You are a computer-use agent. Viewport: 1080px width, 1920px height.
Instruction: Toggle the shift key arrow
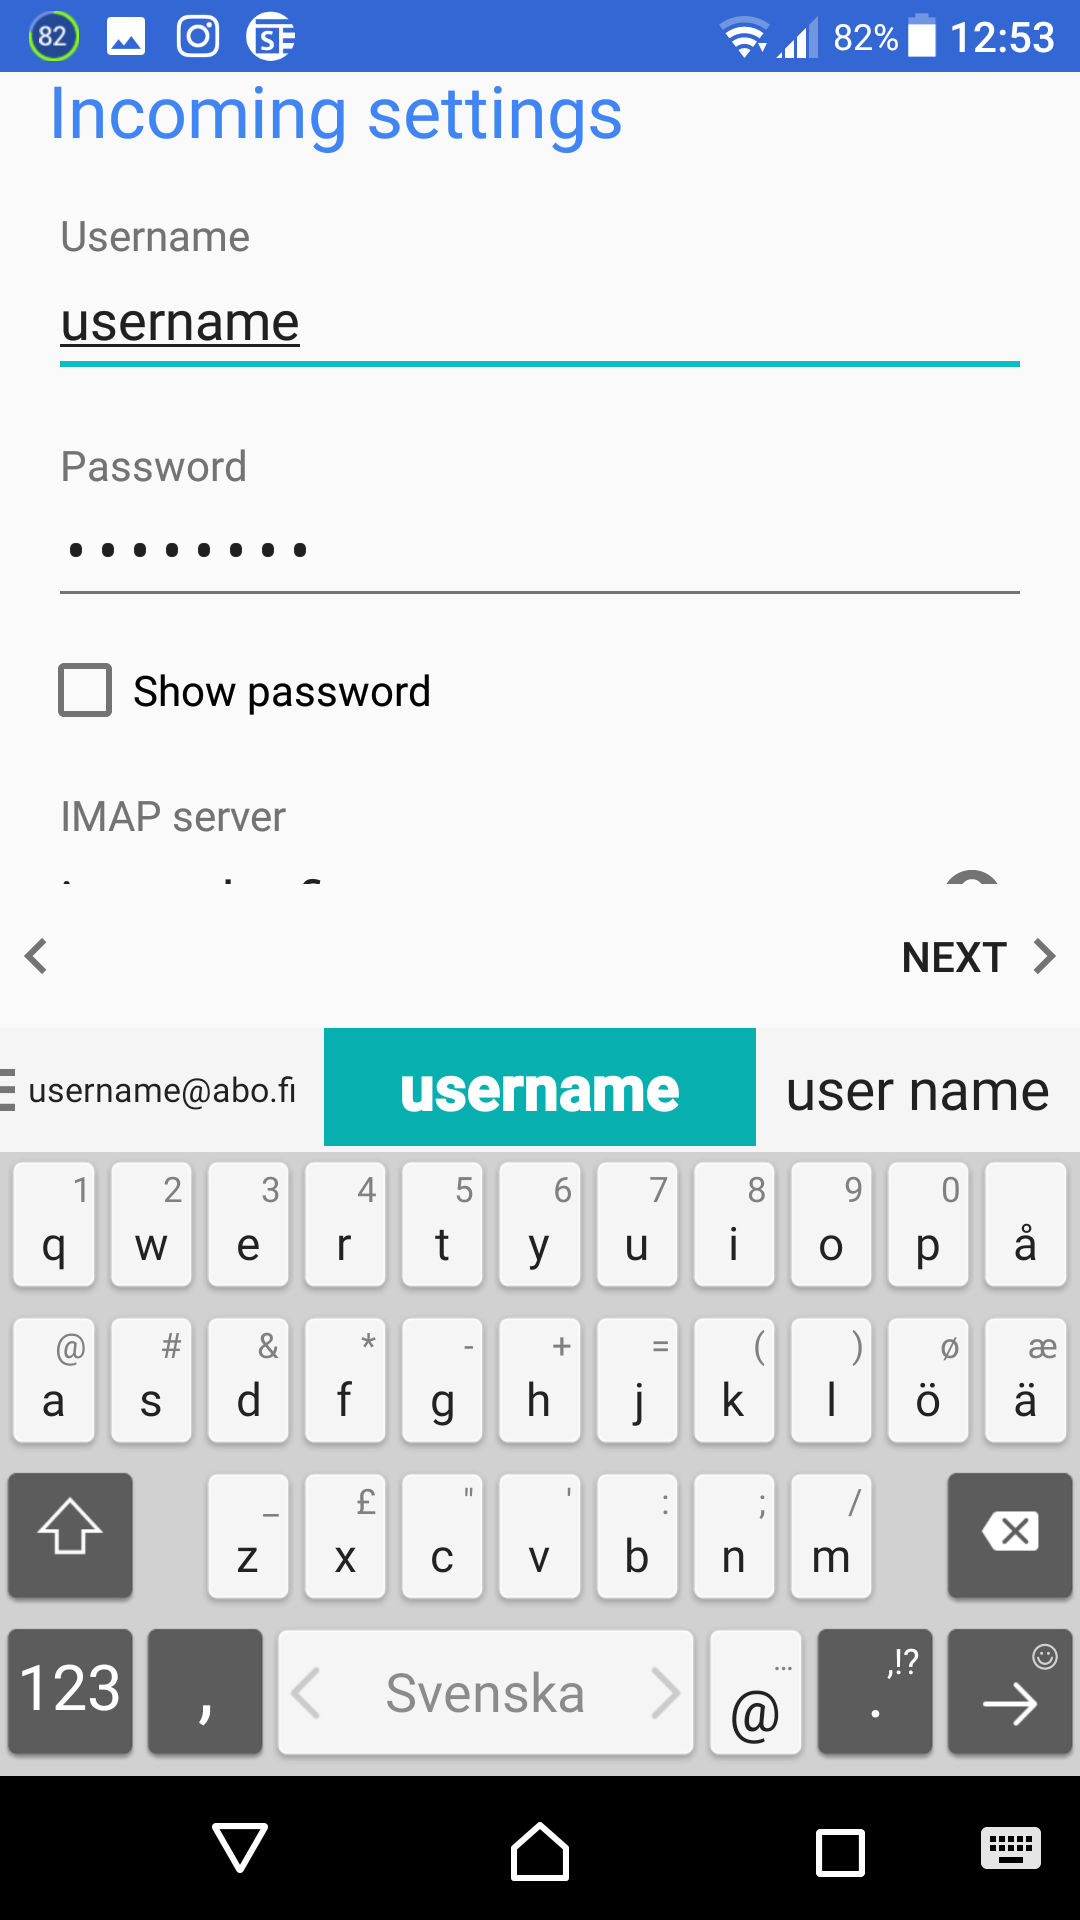(x=70, y=1534)
